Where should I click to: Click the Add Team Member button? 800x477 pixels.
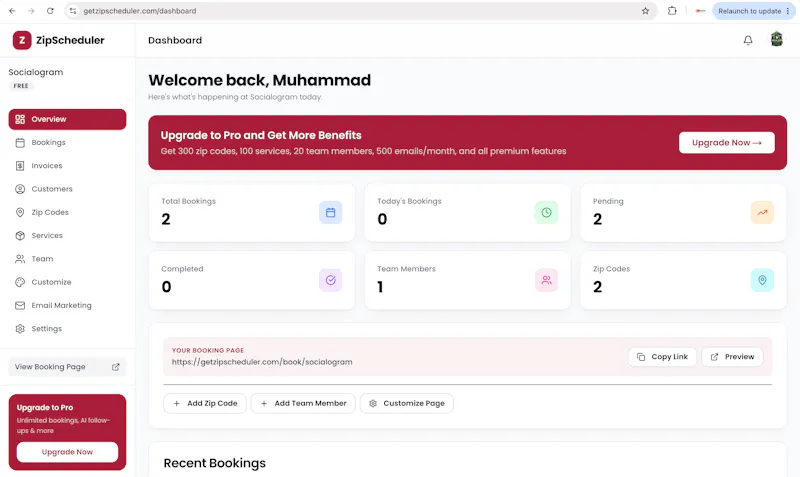pyautogui.click(x=303, y=403)
